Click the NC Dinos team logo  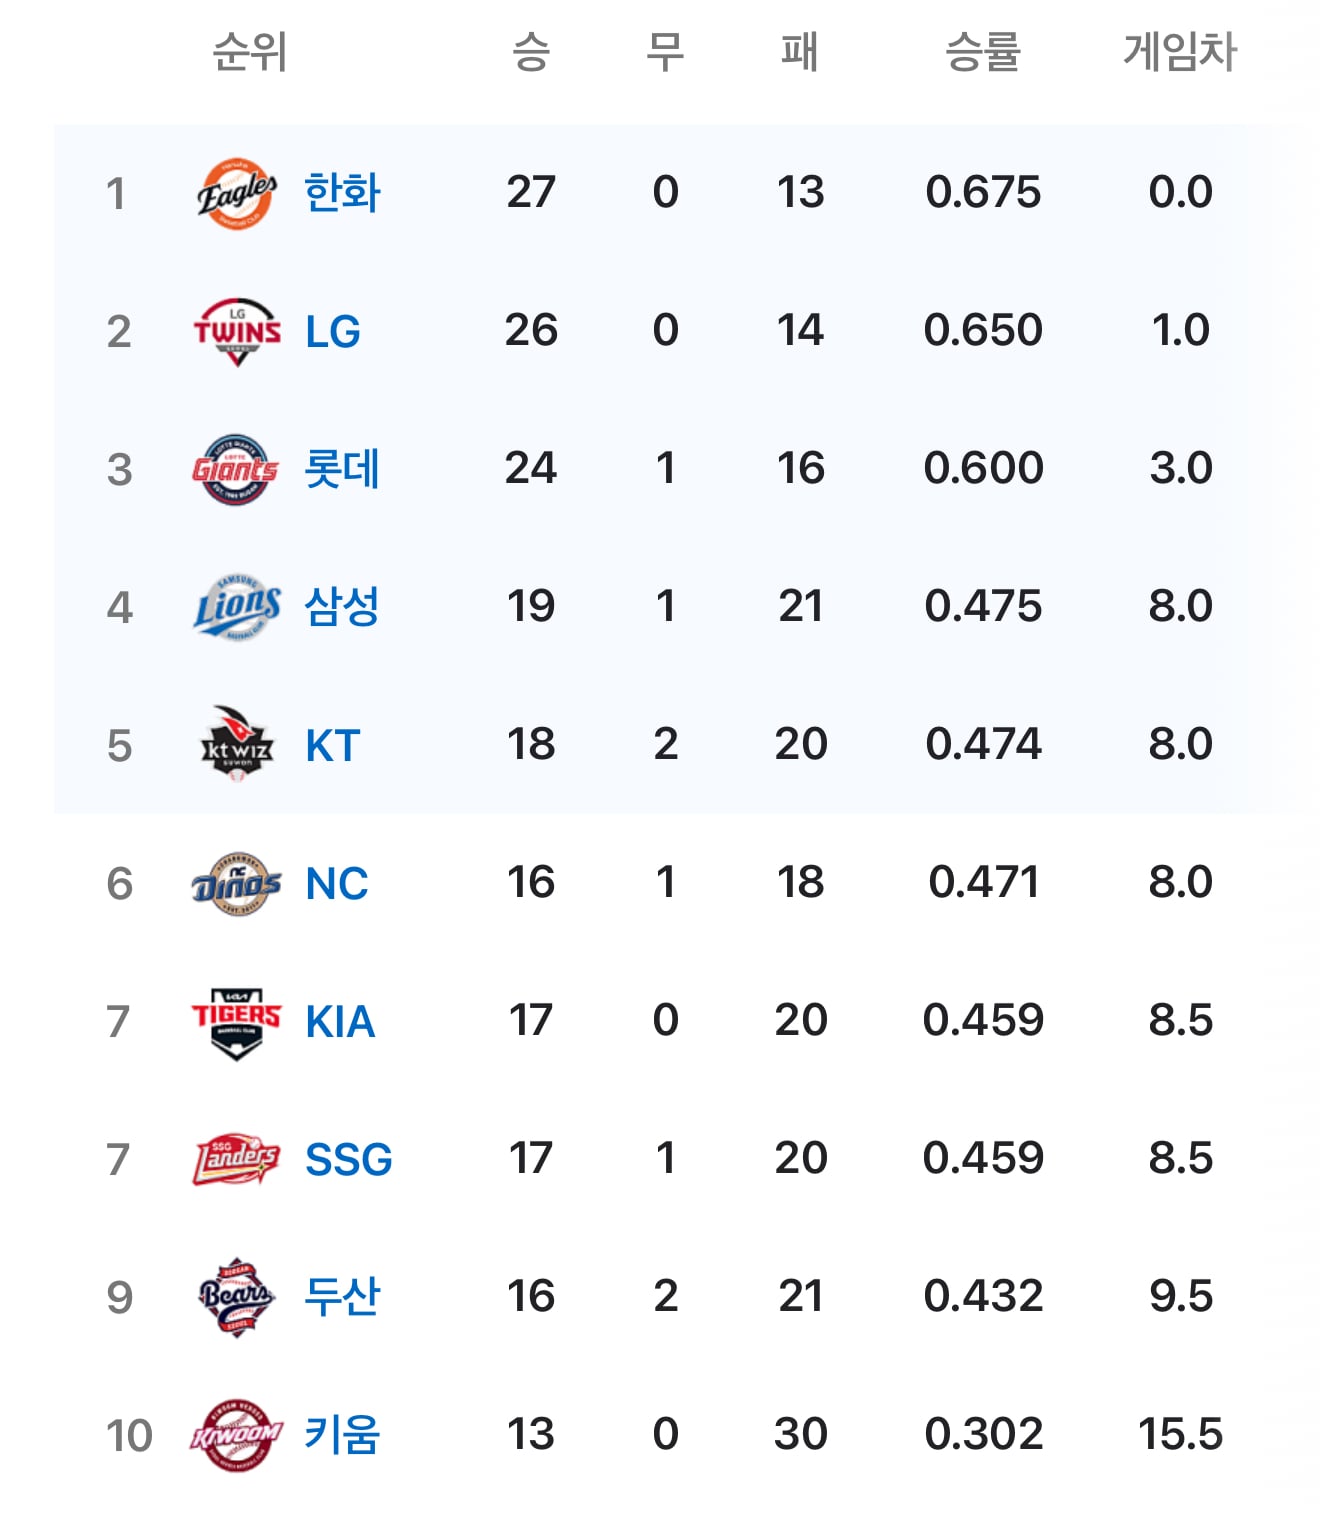point(237,884)
